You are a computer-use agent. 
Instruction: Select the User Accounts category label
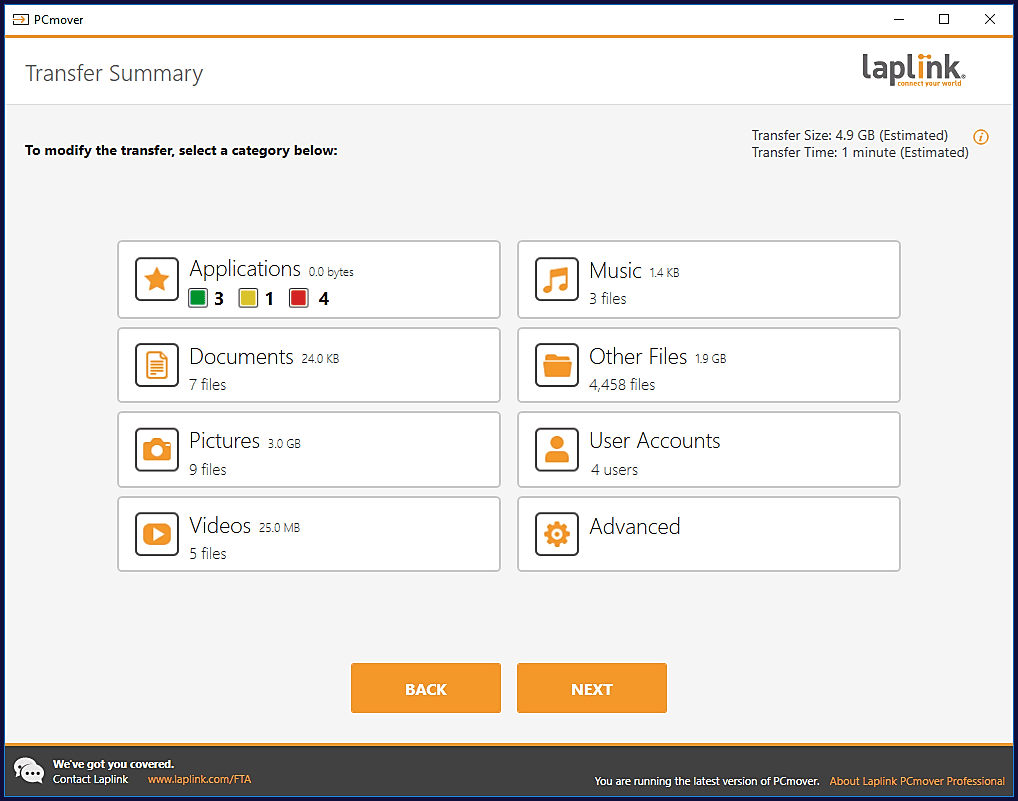(x=655, y=441)
